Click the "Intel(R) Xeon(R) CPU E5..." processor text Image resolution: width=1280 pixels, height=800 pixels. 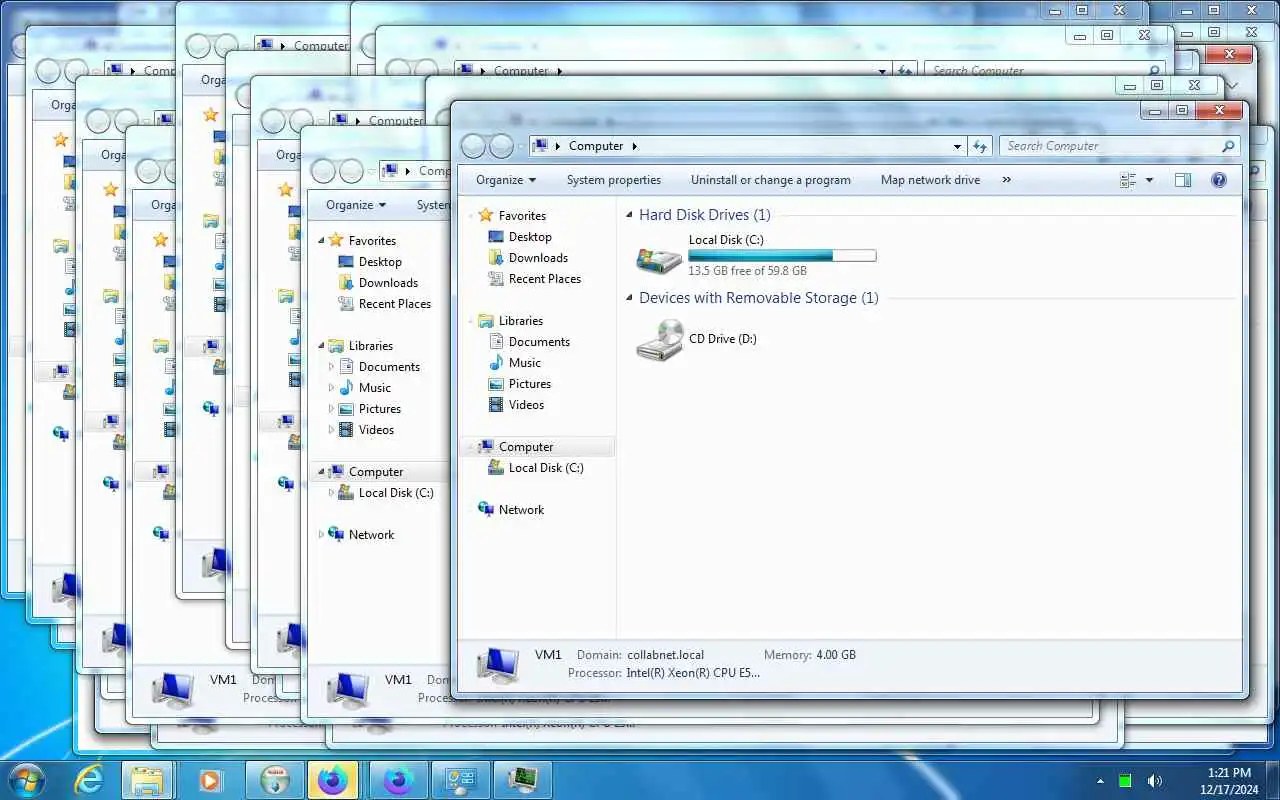(693, 673)
